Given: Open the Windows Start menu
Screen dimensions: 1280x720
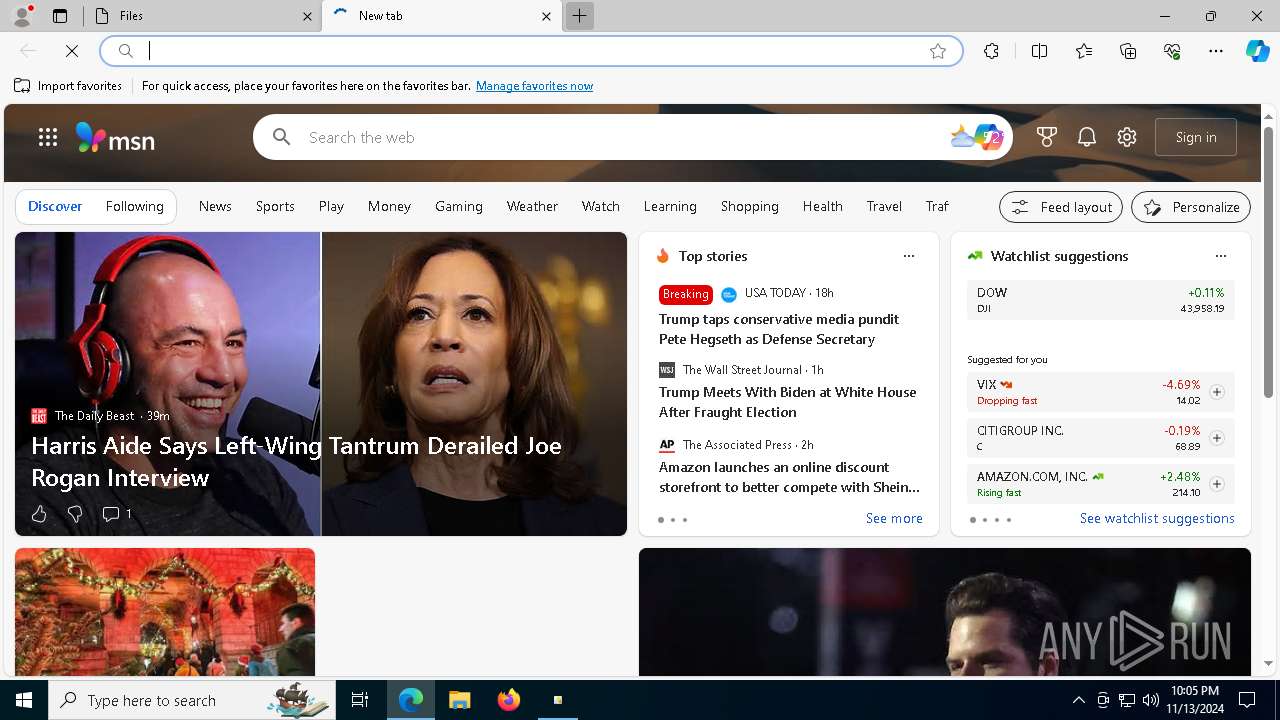Looking at the screenshot, I should click(24, 700).
